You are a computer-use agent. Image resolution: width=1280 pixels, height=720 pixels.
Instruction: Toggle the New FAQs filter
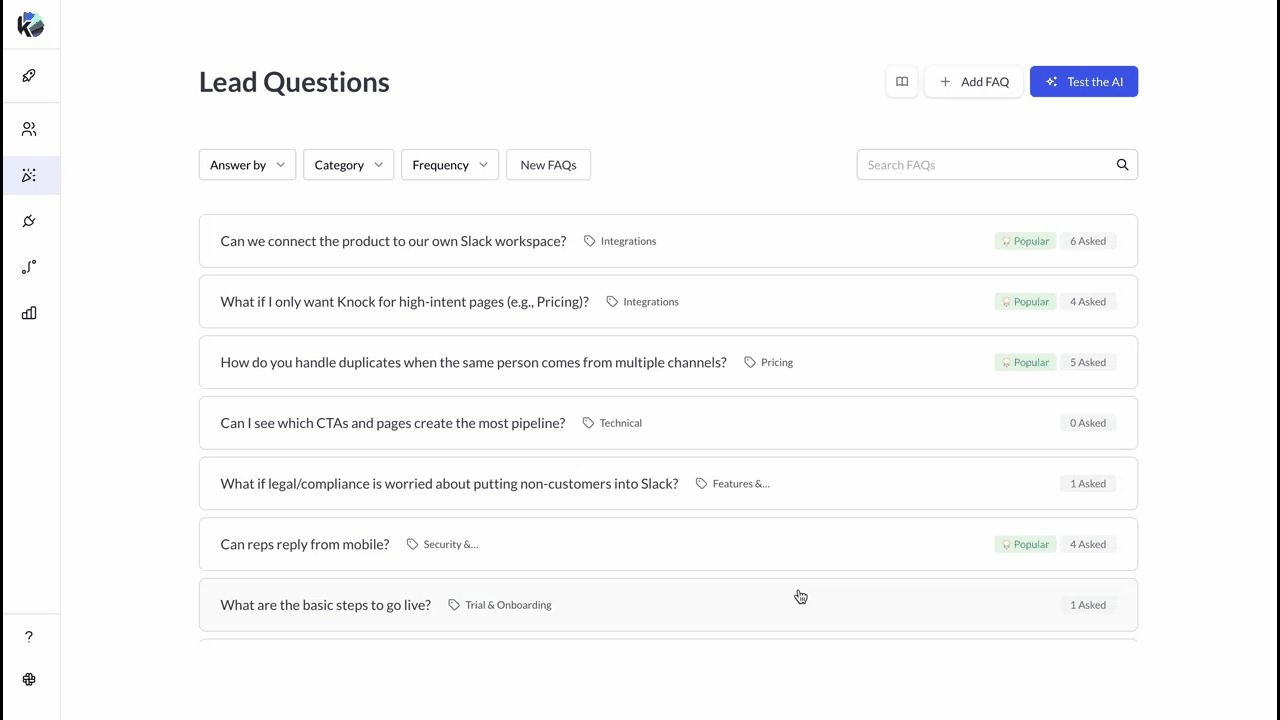pos(548,165)
